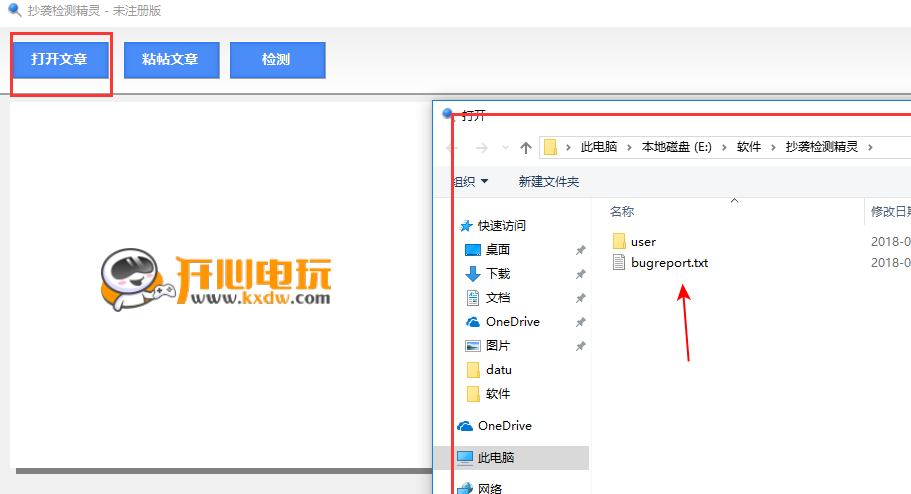Open the recent locations dropdown arrow
The height and width of the screenshot is (494, 911).
(505, 148)
